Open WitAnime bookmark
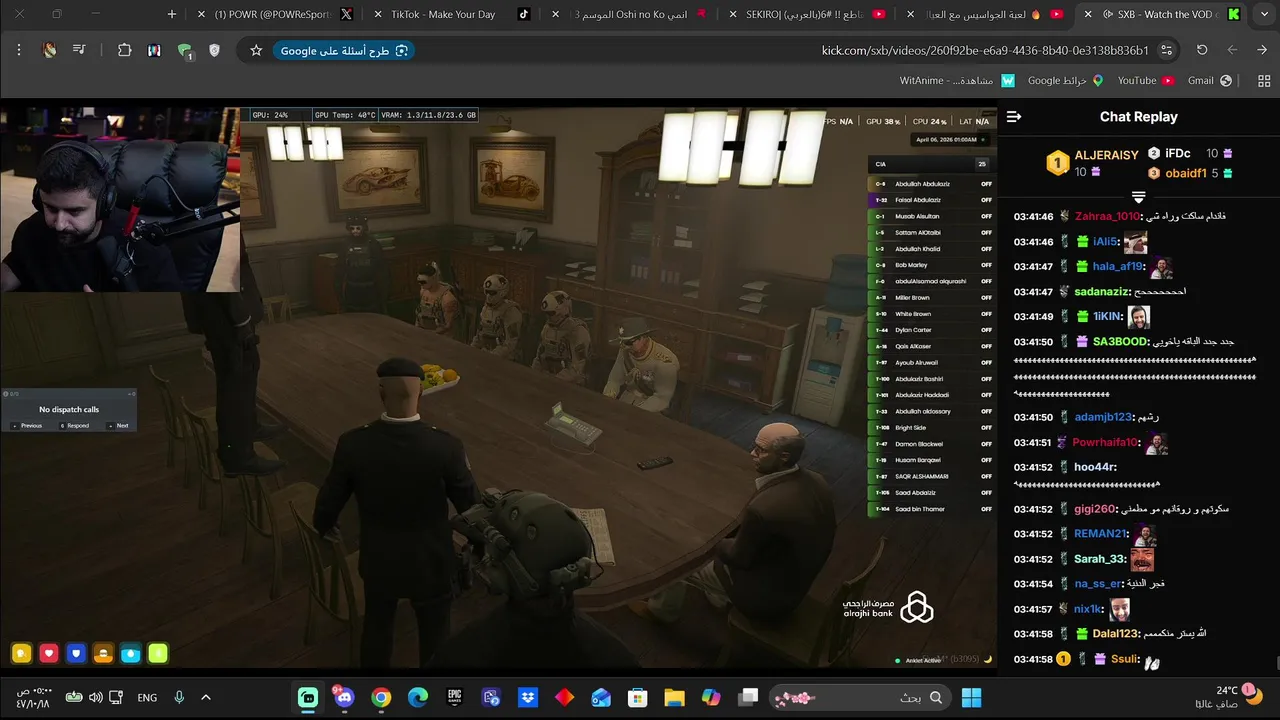 (x=957, y=81)
